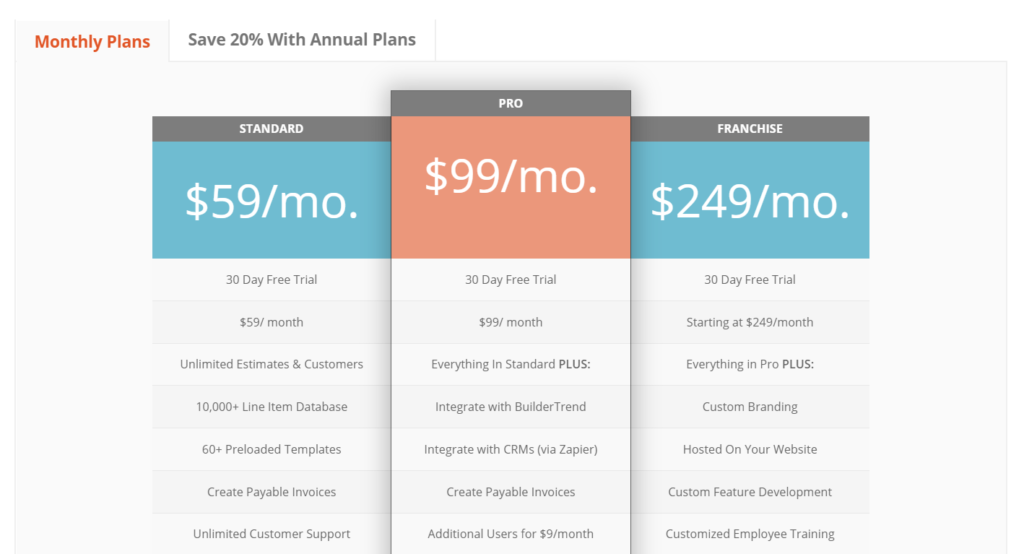
Task: Click Everything in Pro PLUS row
Action: (750, 365)
